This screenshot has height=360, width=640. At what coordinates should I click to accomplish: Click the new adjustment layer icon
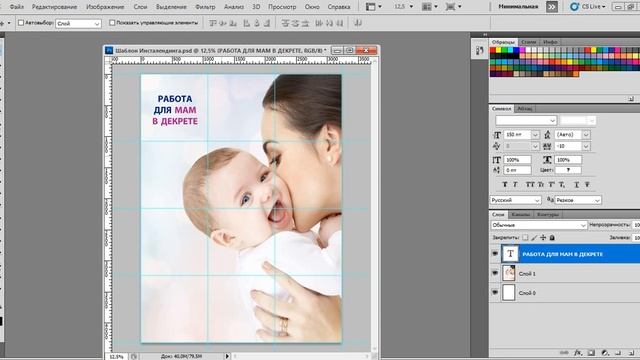coord(604,353)
